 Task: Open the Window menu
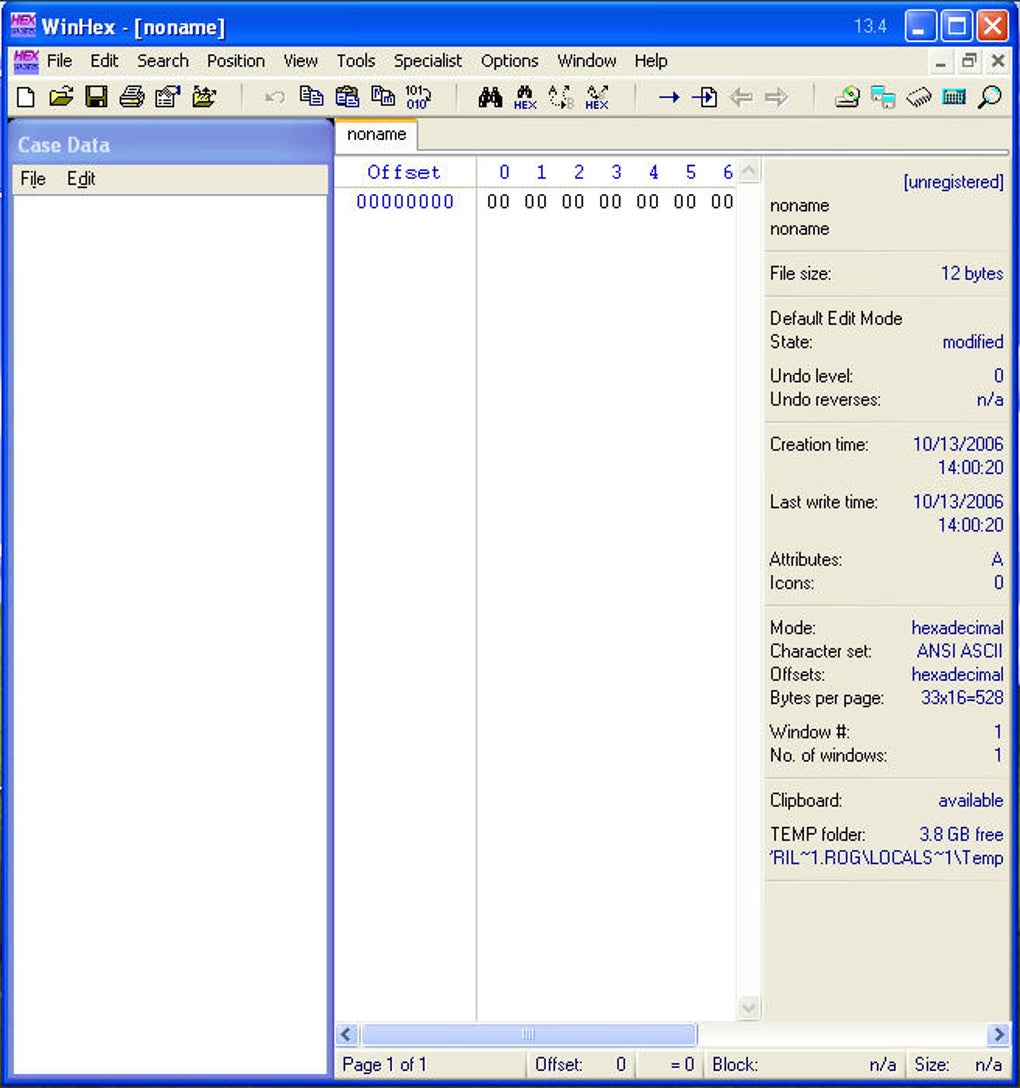pos(587,61)
